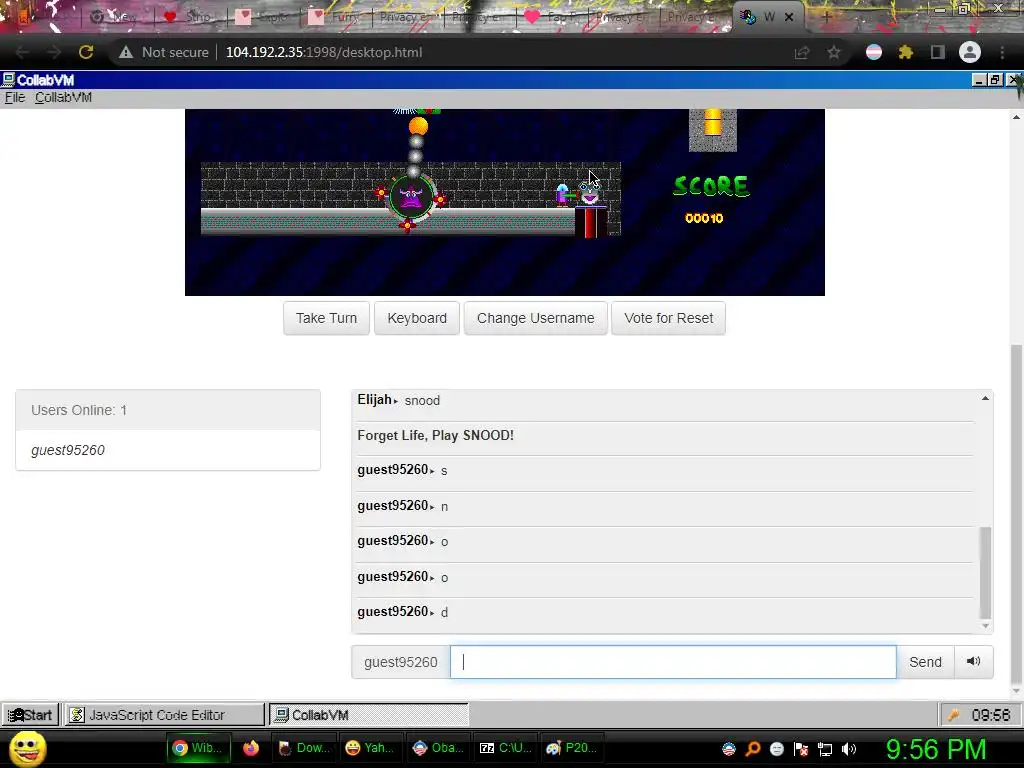Click the orange magnifier tray icon
The image size is (1024, 768).
click(x=753, y=749)
